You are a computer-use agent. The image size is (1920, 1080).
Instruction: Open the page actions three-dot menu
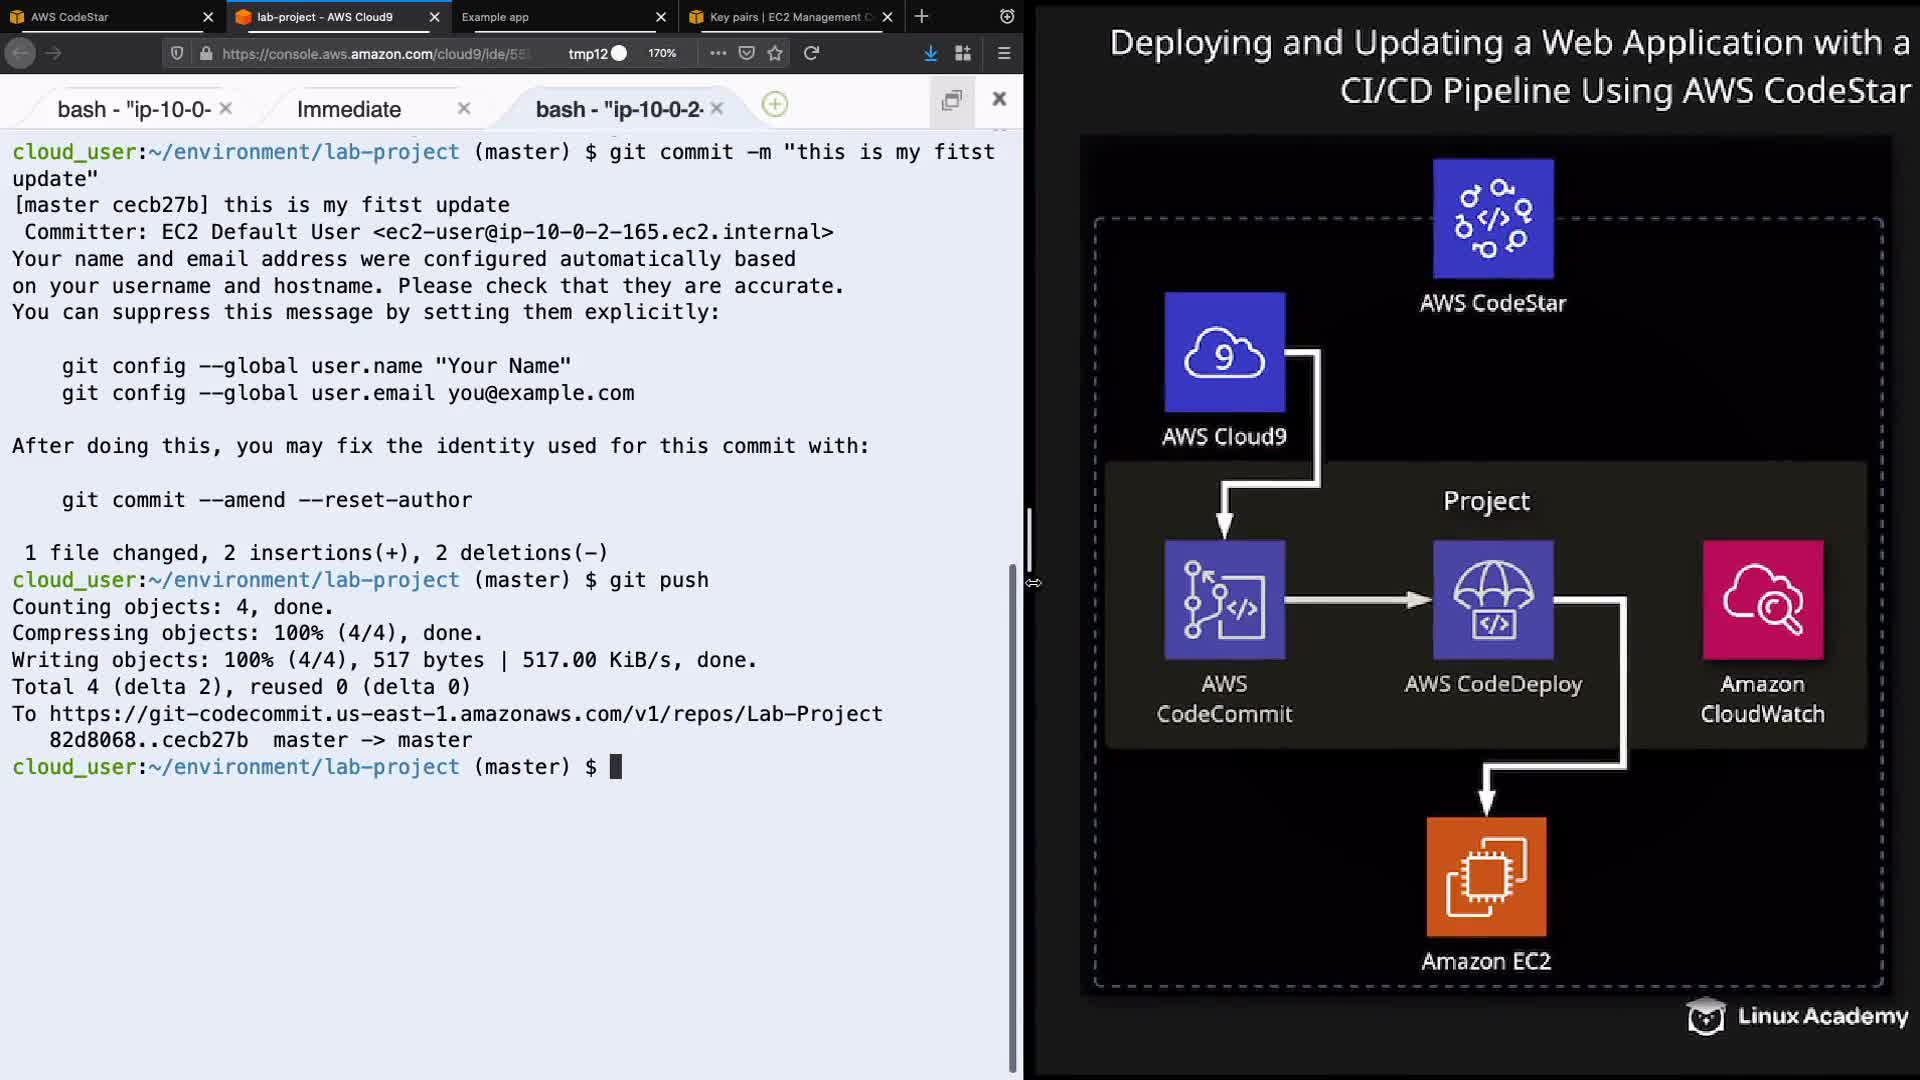(x=718, y=53)
